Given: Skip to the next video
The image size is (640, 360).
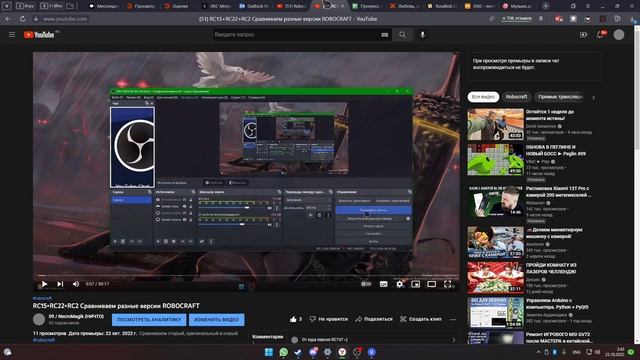Looking at the screenshot, I should [x=60, y=284].
